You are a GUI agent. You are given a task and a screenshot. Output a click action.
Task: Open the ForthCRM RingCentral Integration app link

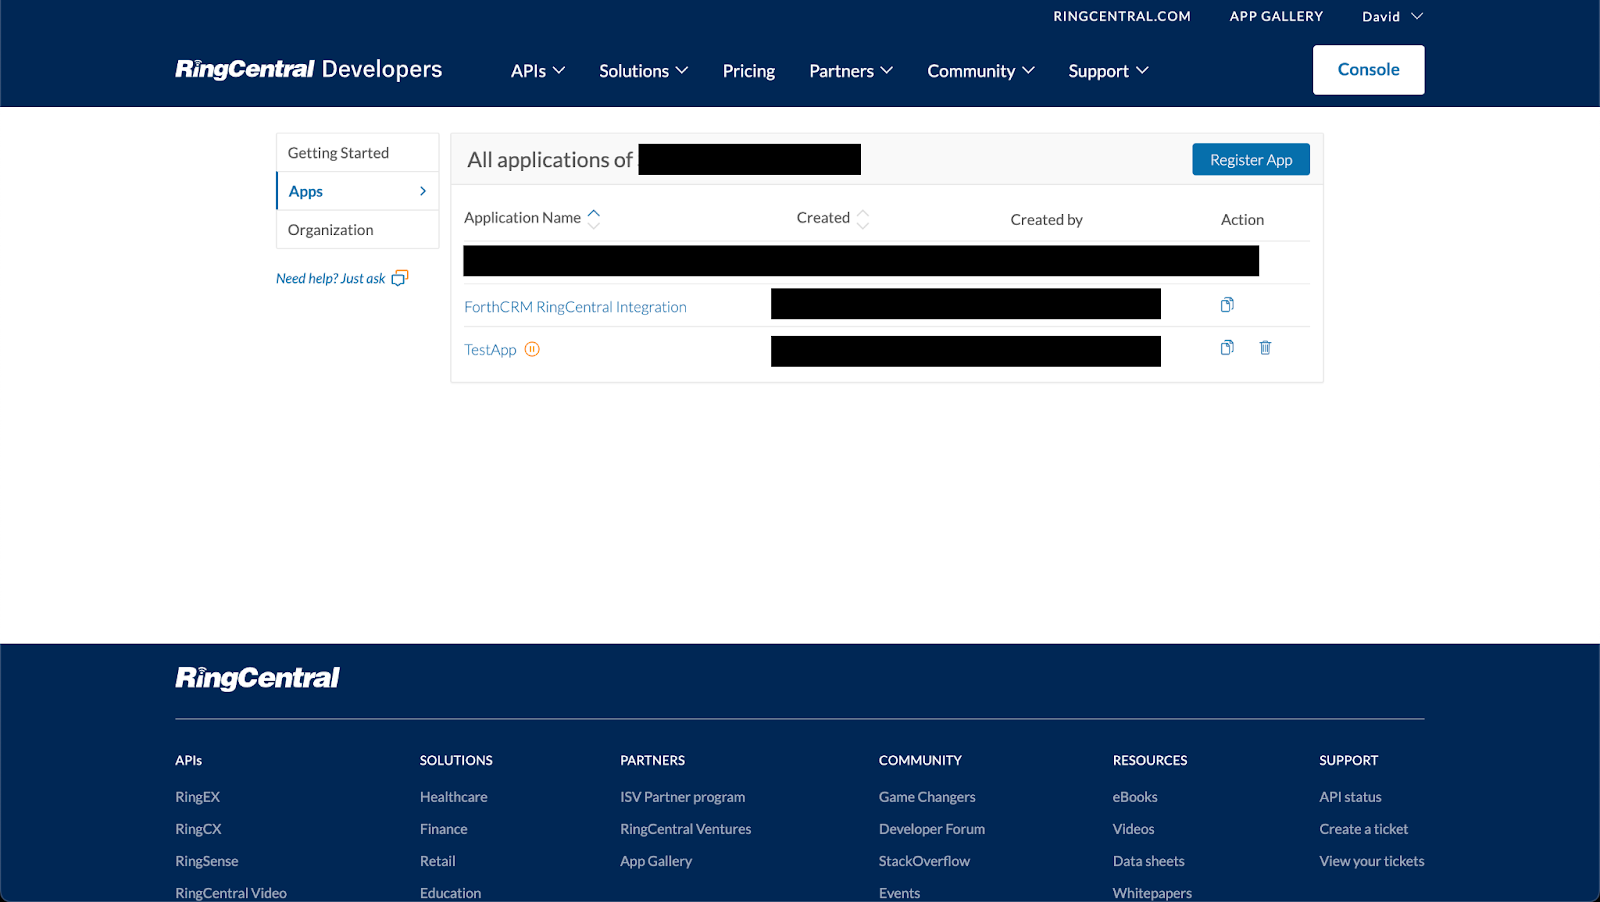[x=575, y=306]
